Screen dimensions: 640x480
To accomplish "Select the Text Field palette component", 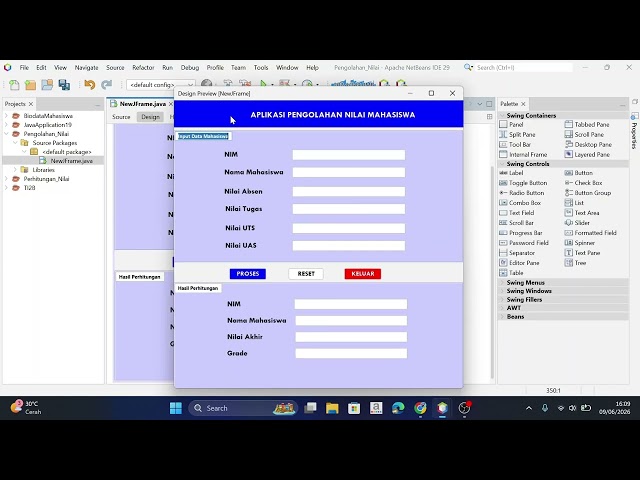I will coord(517,213).
